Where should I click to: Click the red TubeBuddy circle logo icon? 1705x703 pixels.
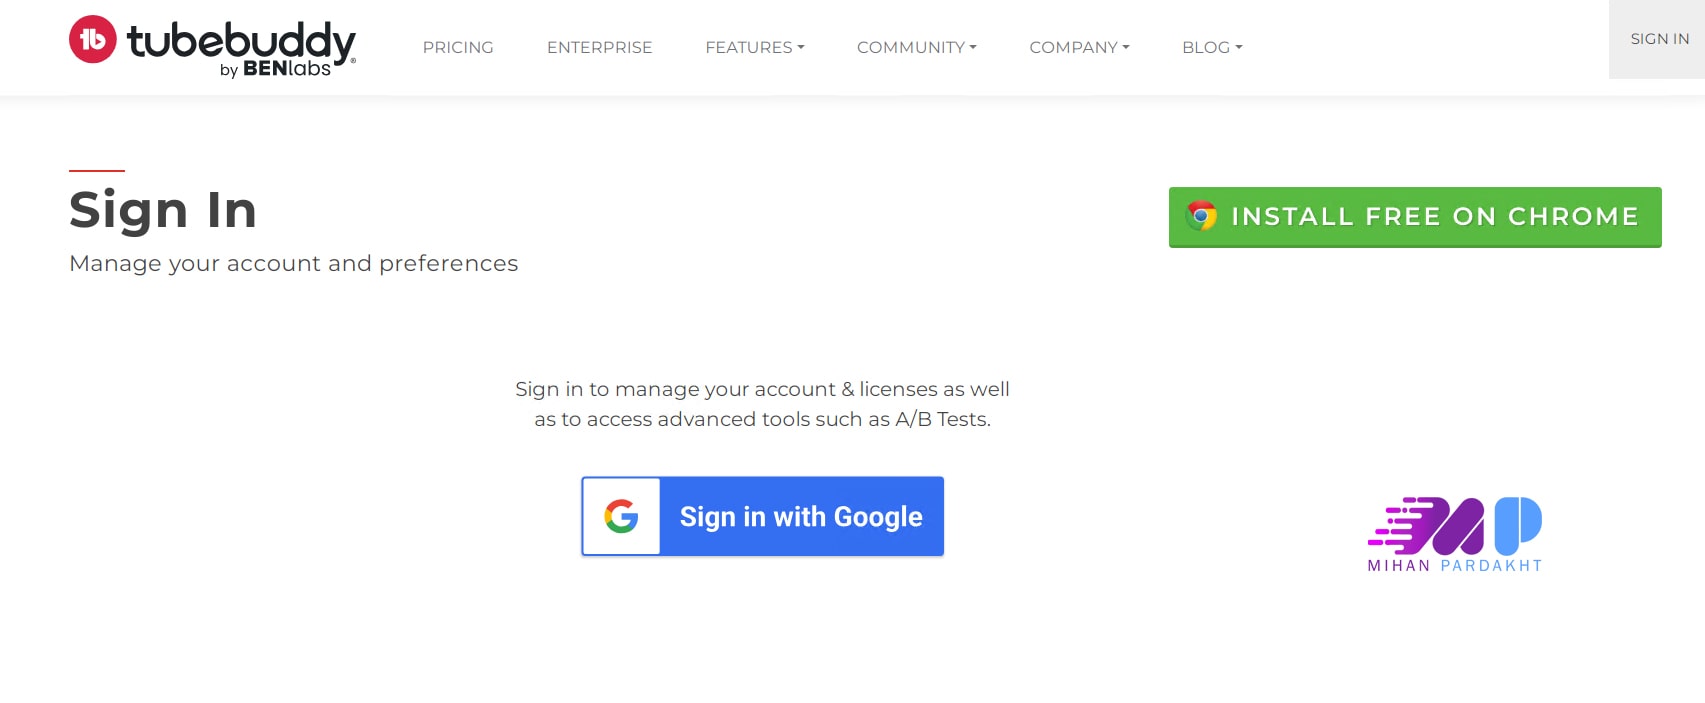click(x=93, y=39)
